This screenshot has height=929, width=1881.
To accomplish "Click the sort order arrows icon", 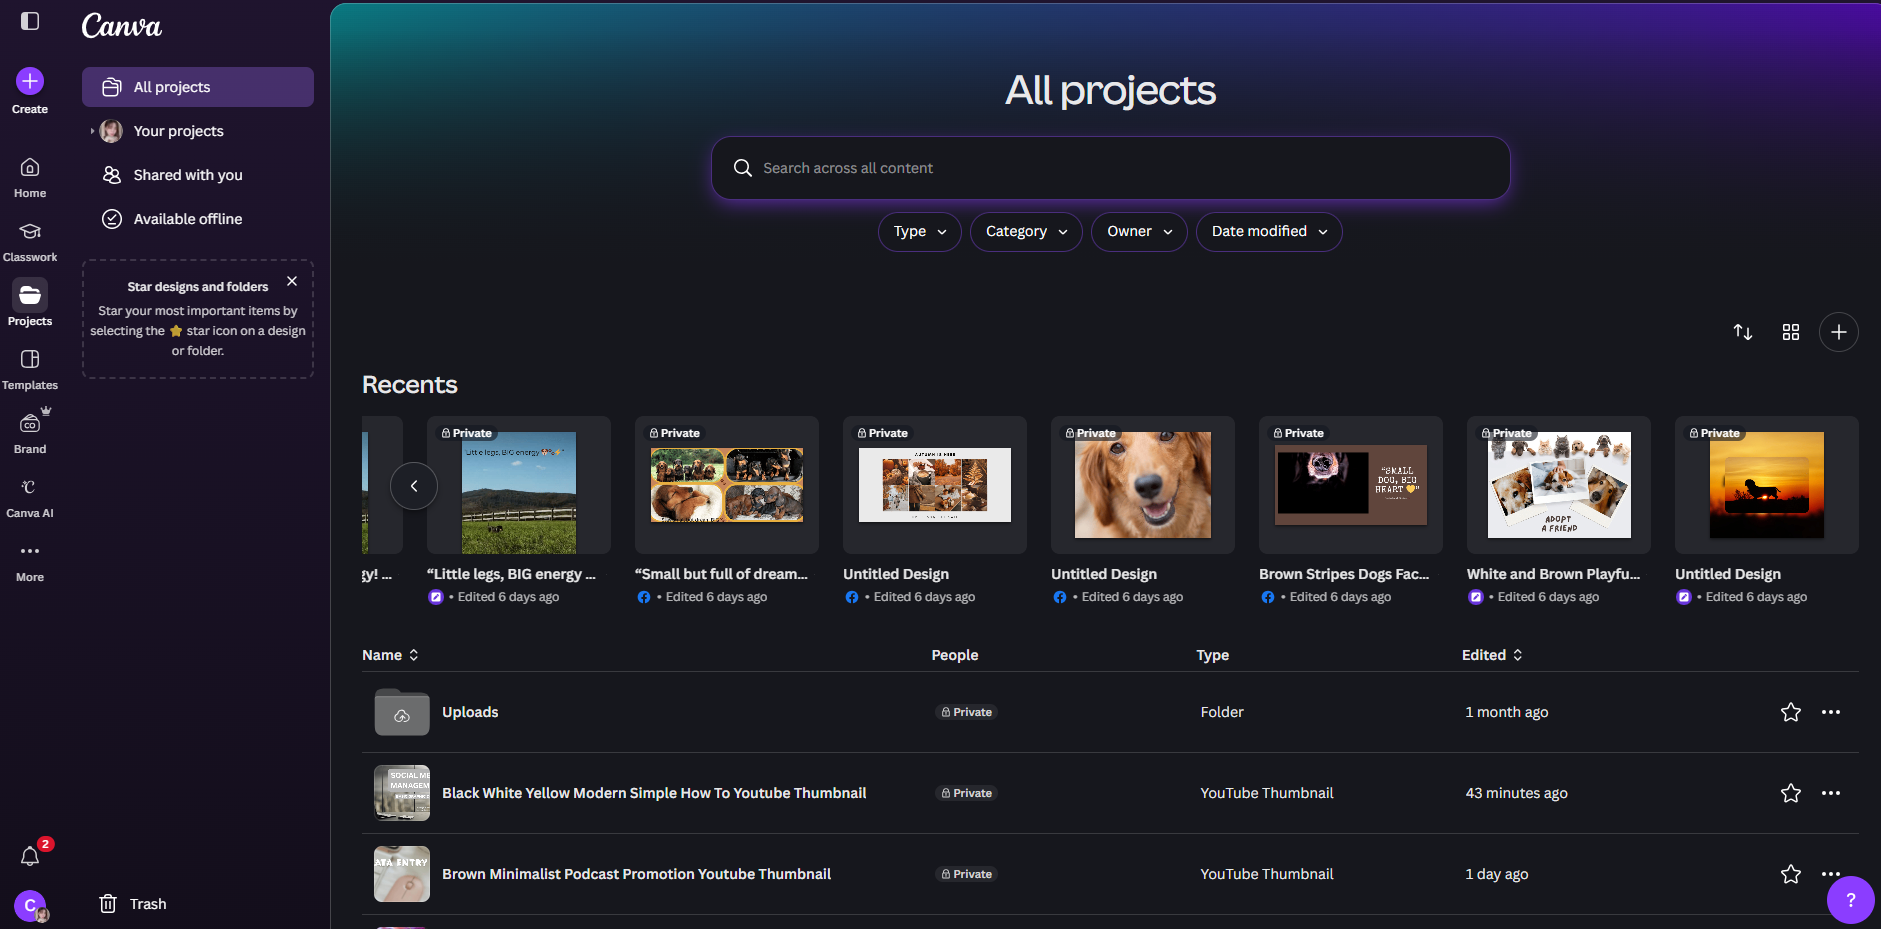I will [1743, 332].
